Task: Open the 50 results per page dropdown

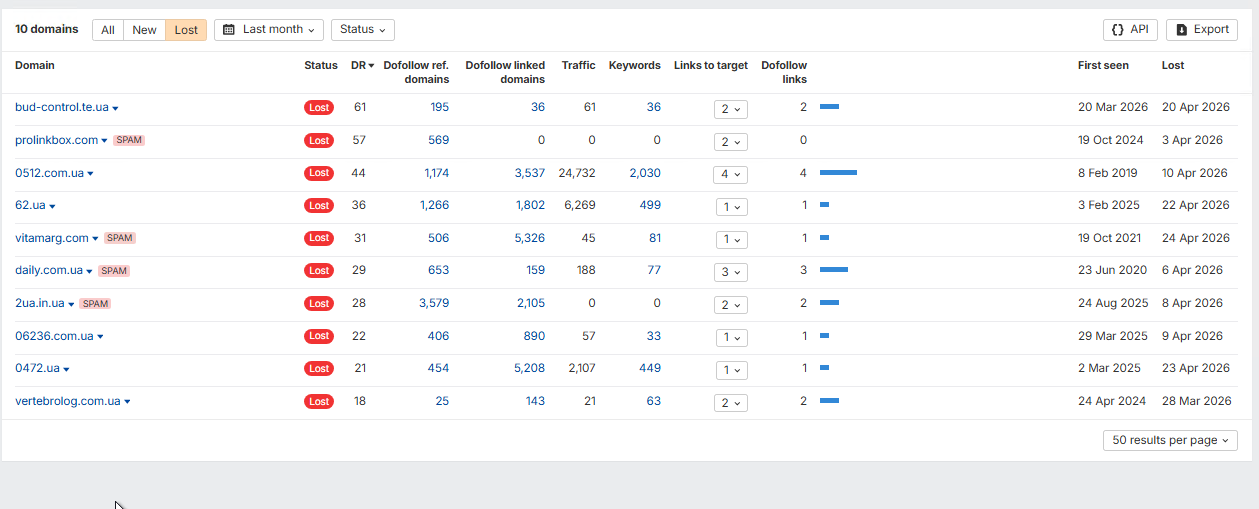Action: (1170, 441)
